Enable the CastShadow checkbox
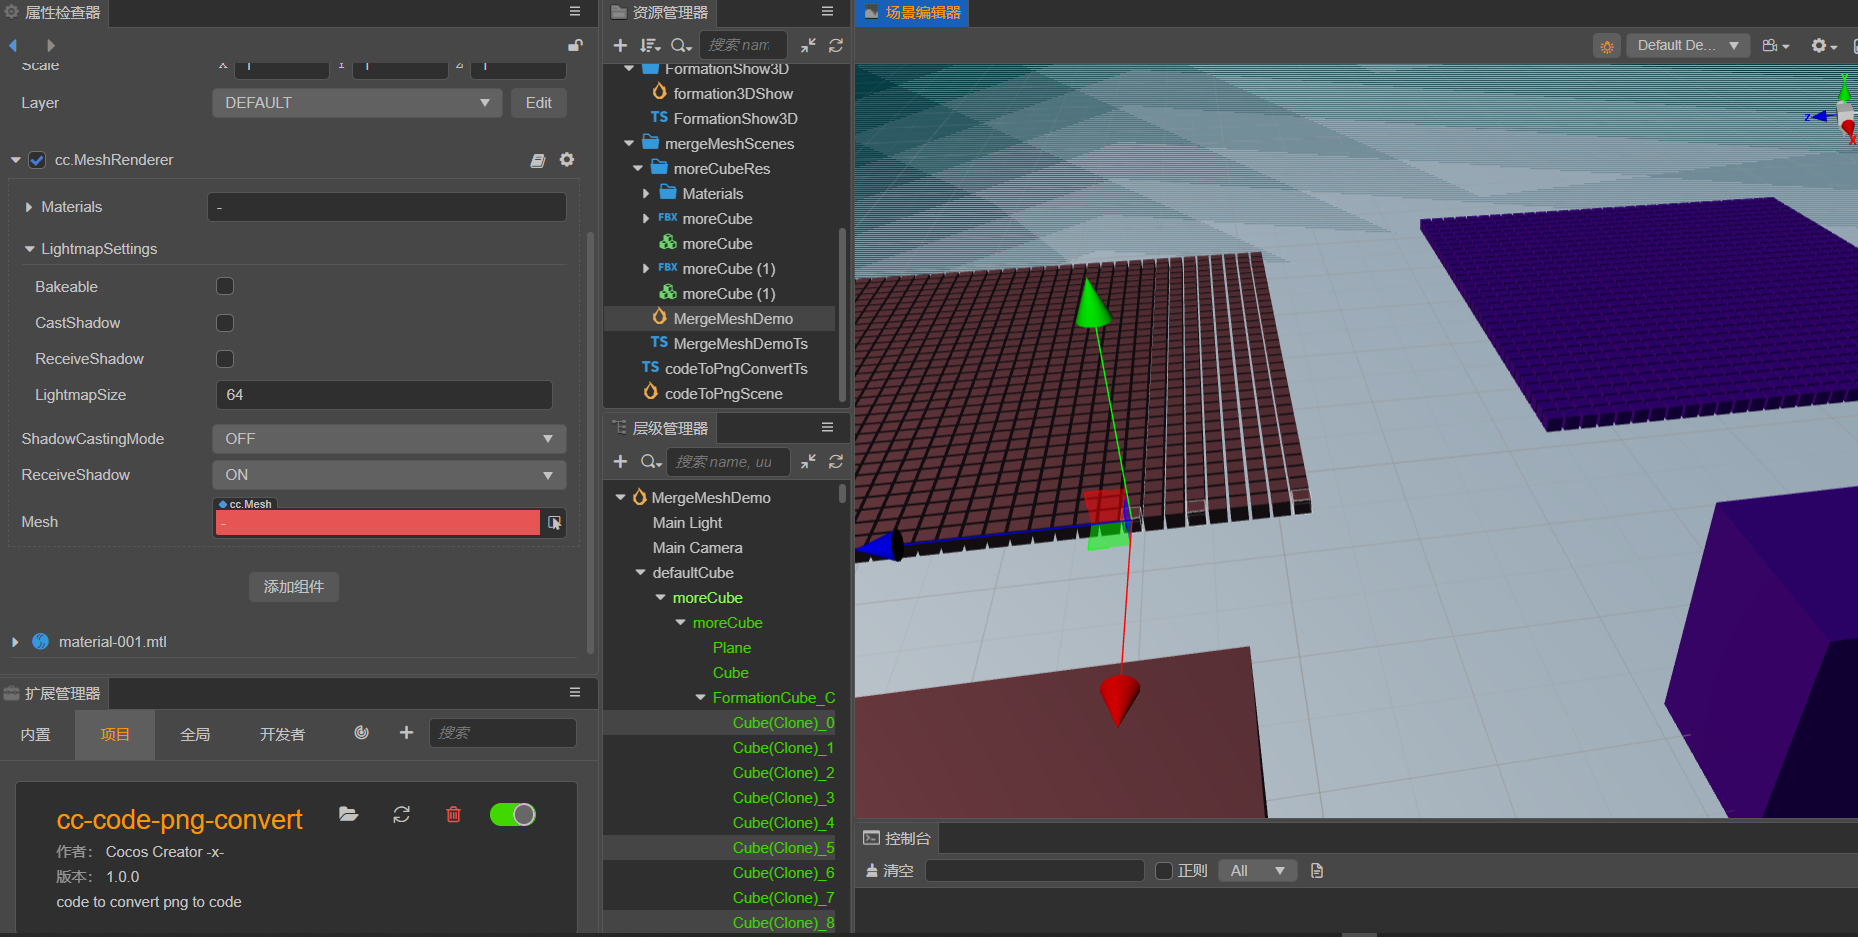Screen dimensions: 1858x937 (x=225, y=323)
